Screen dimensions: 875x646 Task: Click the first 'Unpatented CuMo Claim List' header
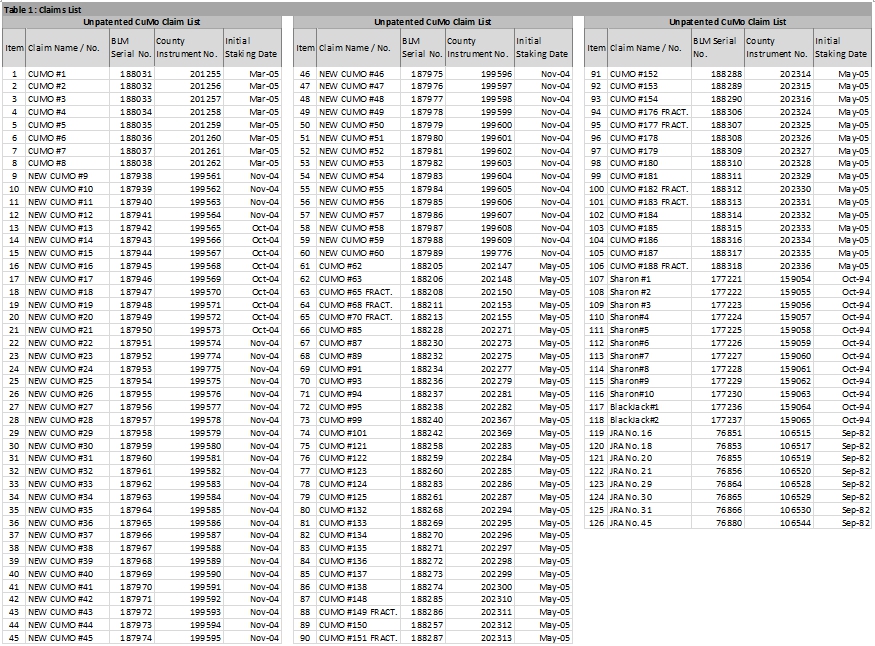(x=142, y=22)
